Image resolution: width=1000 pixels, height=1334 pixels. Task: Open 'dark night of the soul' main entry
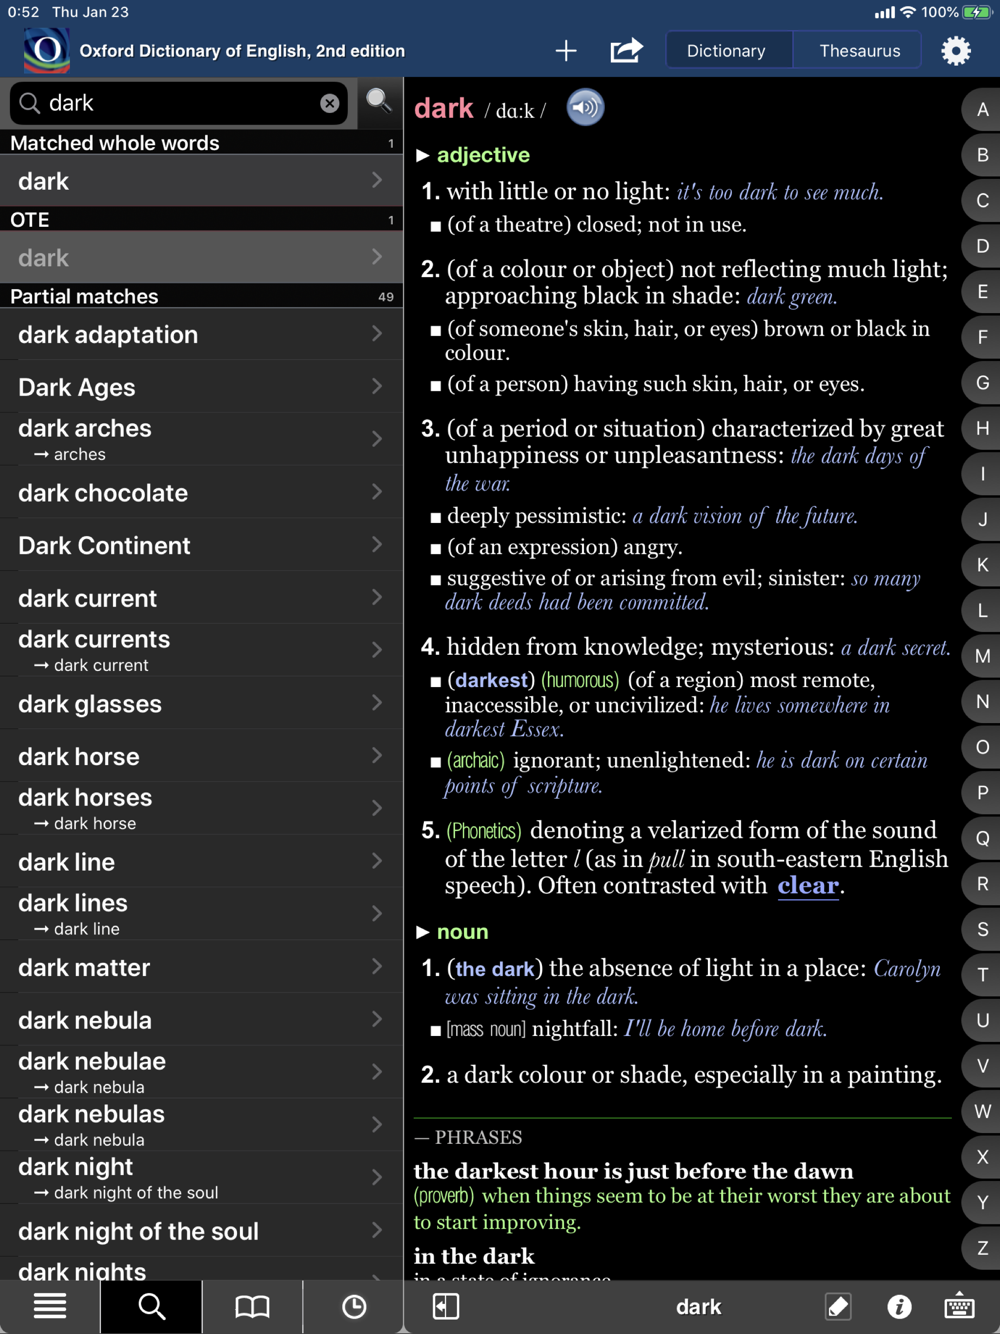pos(201,1231)
